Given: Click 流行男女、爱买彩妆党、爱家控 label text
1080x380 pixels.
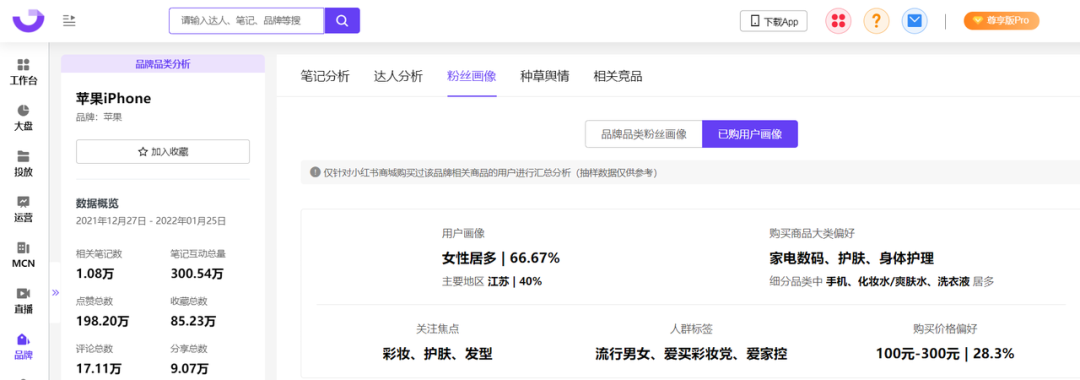Looking at the screenshot, I should [691, 354].
